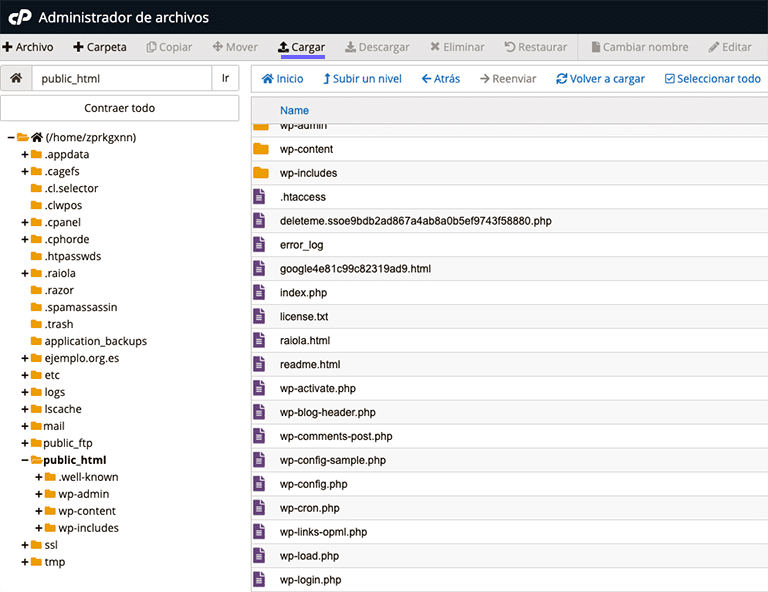768x592 pixels.
Task: Go to Inicio in navigation bar
Action: [x=283, y=79]
